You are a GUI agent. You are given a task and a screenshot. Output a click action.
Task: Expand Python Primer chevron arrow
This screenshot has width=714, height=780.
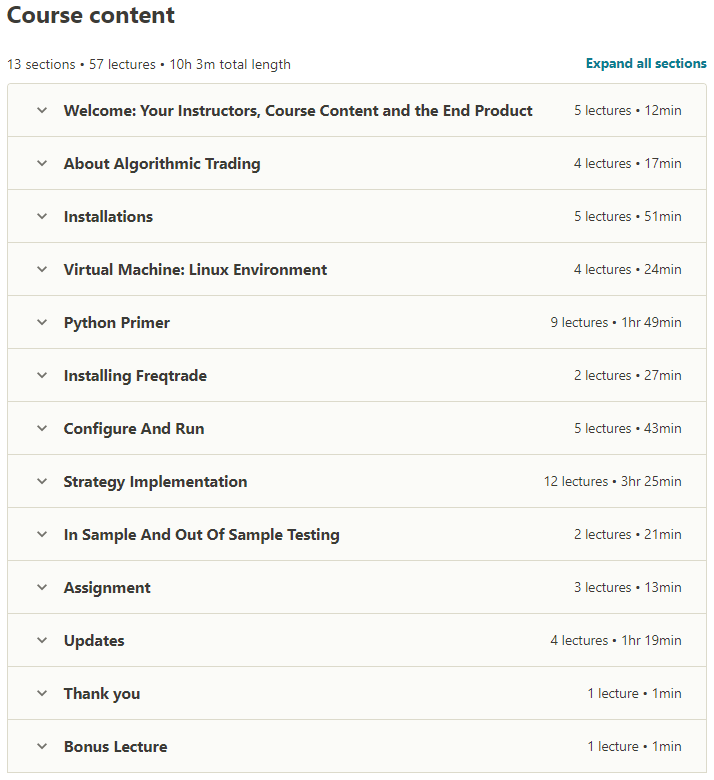(x=42, y=323)
